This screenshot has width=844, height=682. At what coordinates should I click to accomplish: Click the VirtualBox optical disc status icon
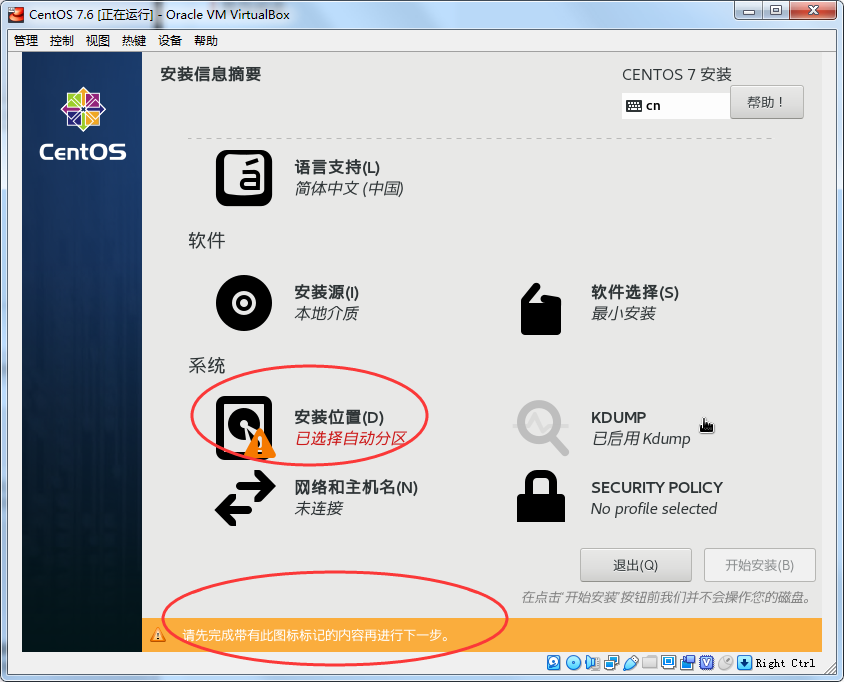pos(573,663)
